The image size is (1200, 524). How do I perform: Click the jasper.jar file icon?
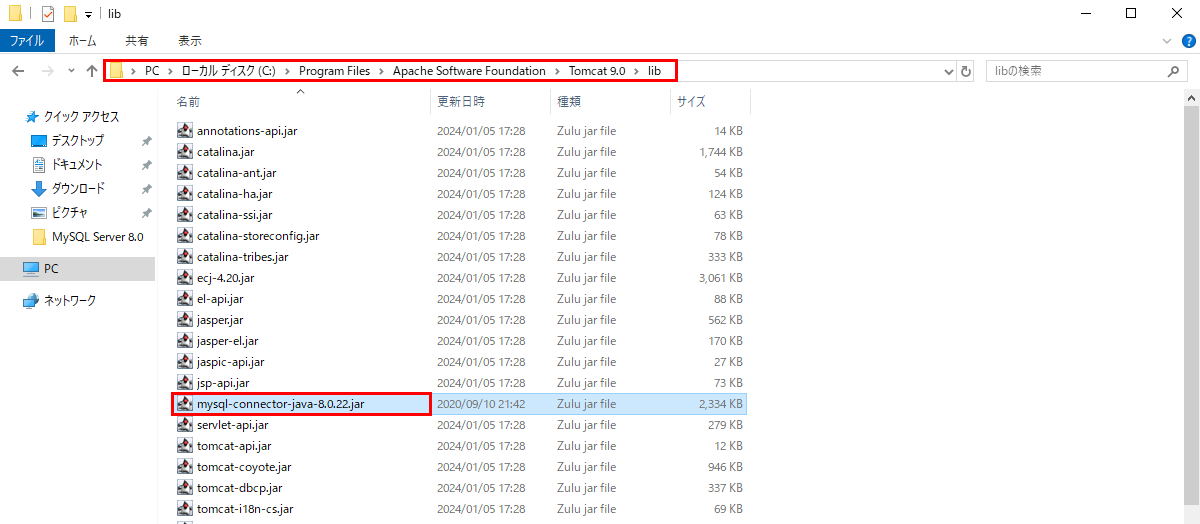pyautogui.click(x=184, y=320)
